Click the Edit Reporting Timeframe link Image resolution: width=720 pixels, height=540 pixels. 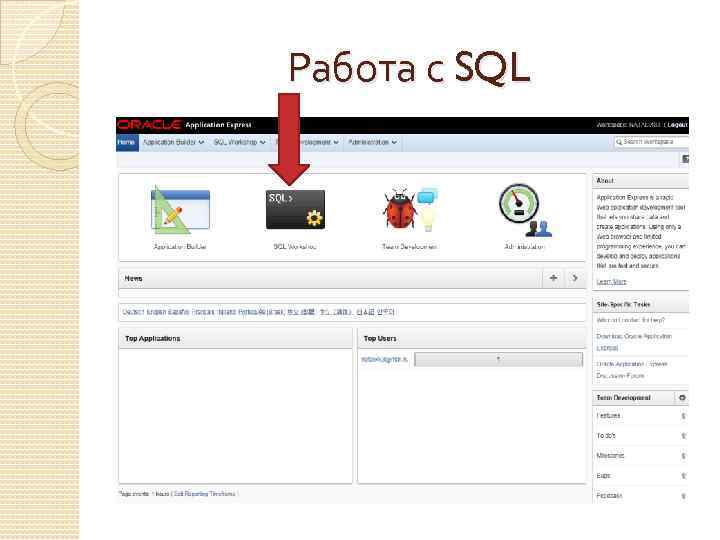pyautogui.click(x=204, y=494)
